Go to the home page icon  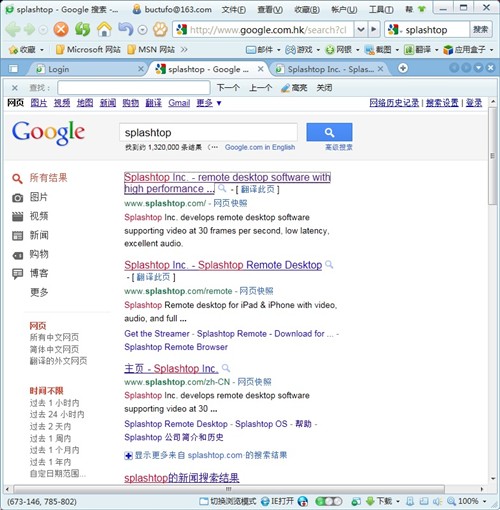pos(104,29)
